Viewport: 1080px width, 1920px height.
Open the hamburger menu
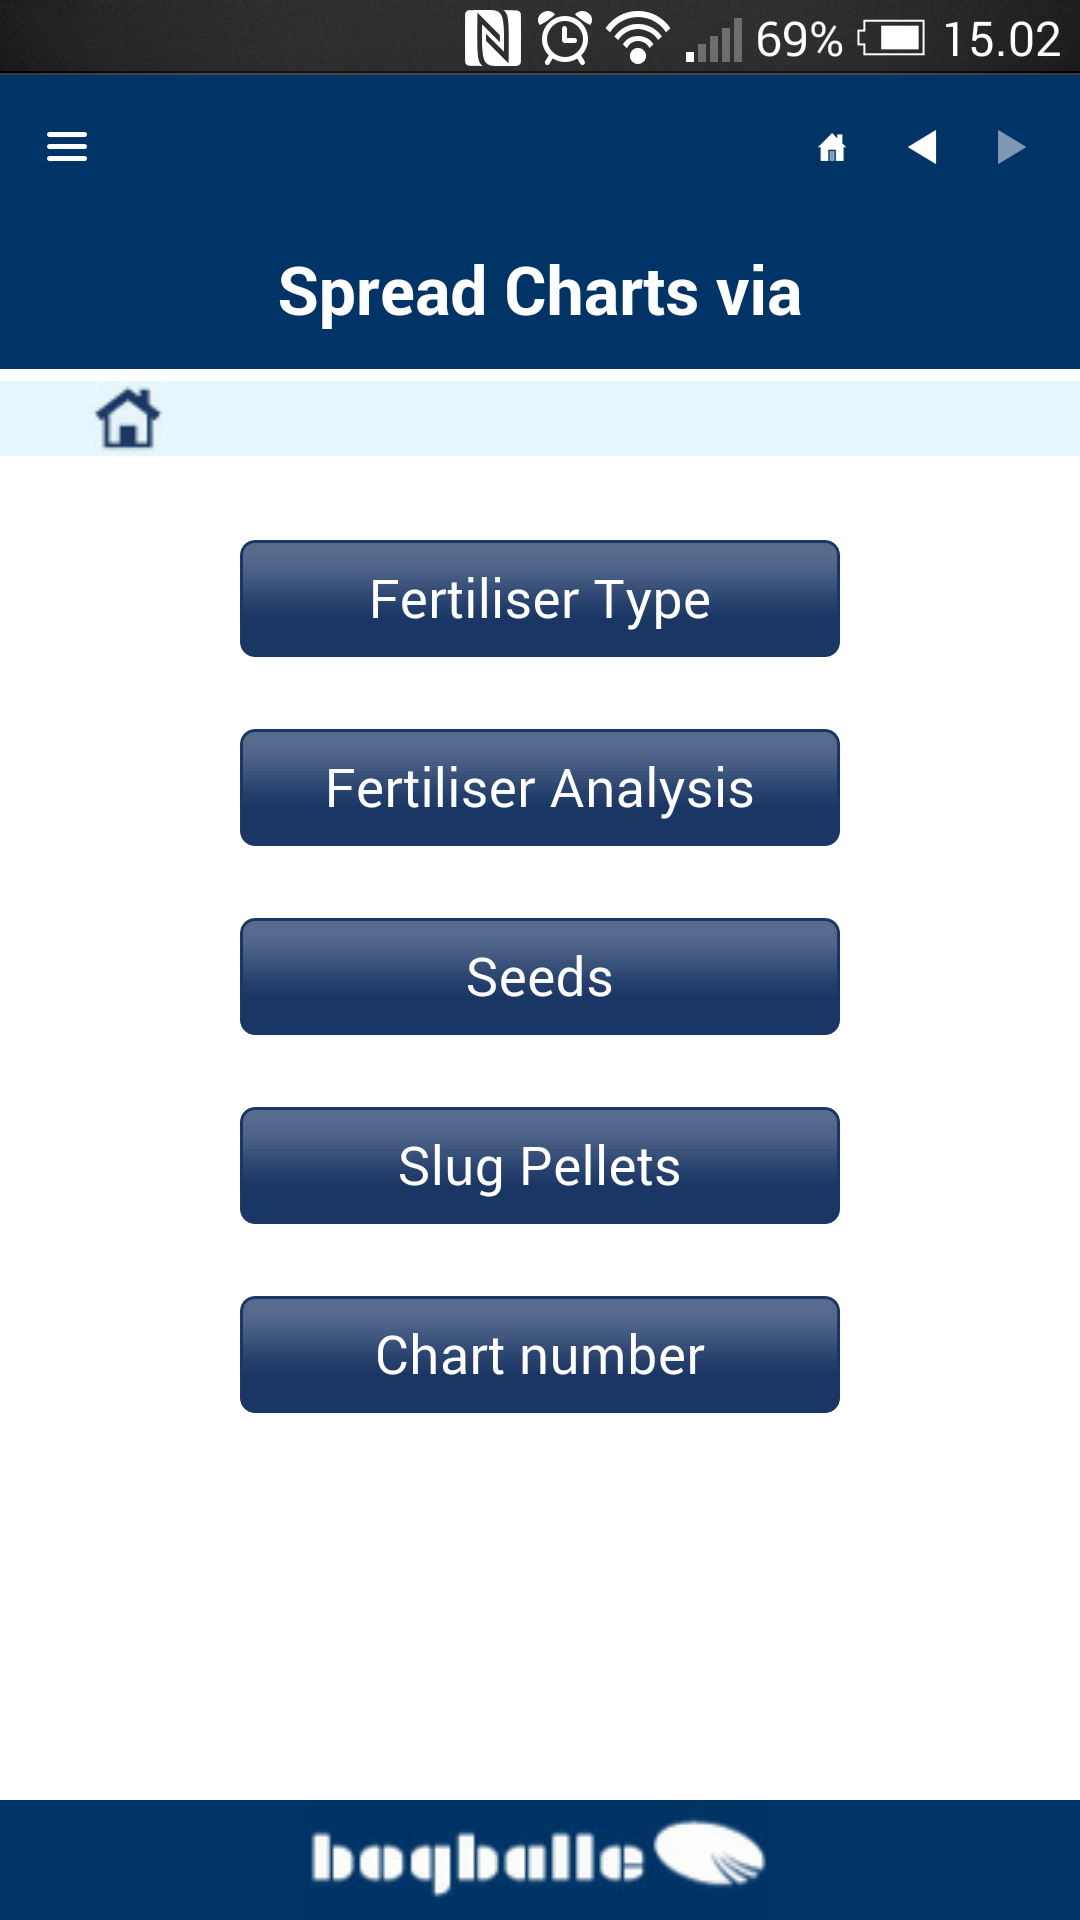[67, 147]
